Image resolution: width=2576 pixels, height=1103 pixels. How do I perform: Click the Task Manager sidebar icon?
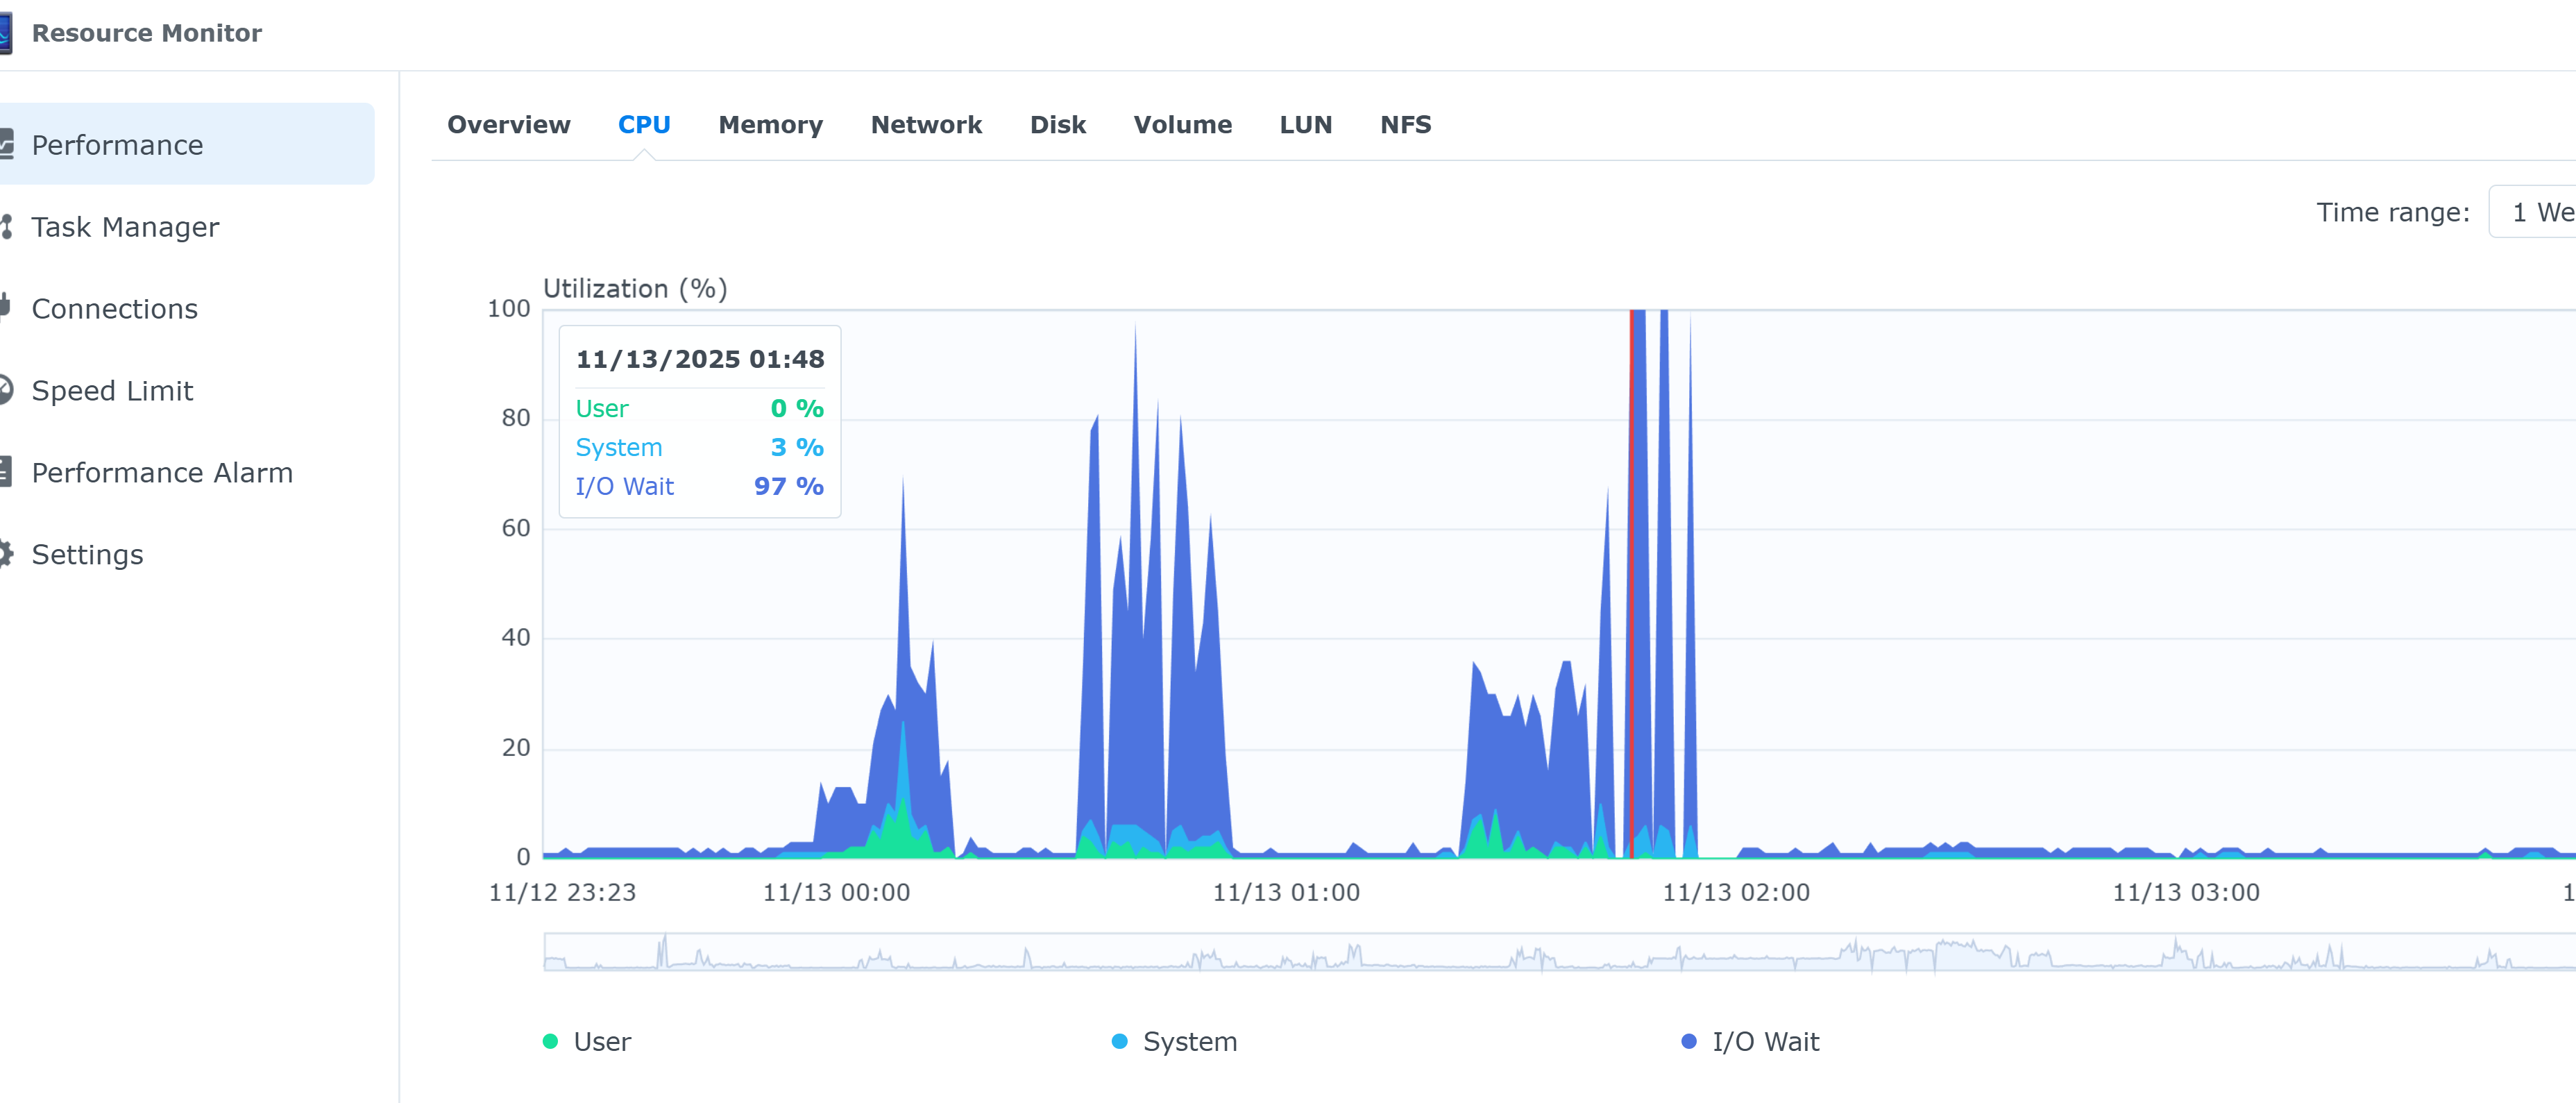(x=6, y=227)
